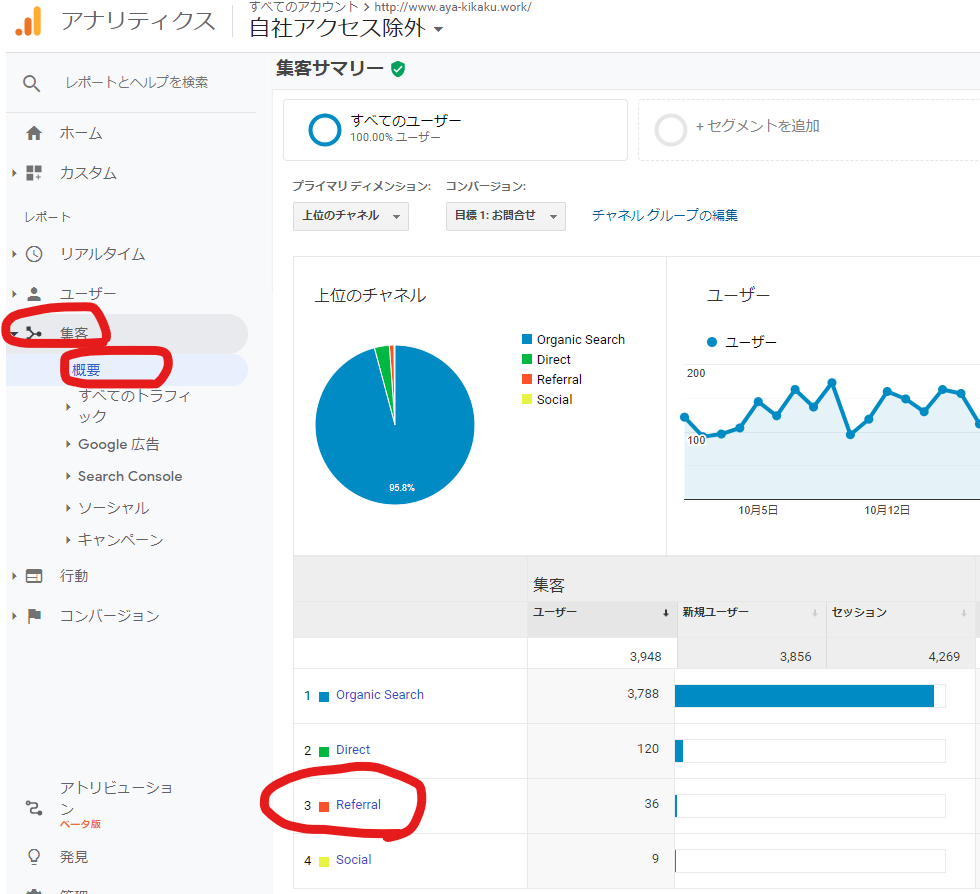
Task: Click the 行動 behavior icon
Action: (x=34, y=576)
